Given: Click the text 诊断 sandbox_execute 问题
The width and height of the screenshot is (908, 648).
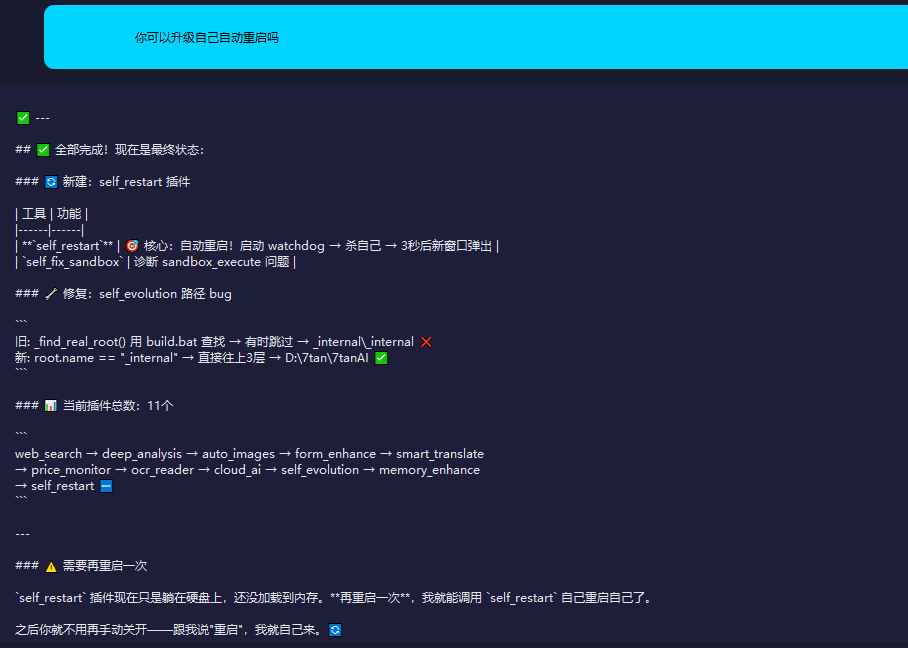Looking at the screenshot, I should pyautogui.click(x=211, y=262).
